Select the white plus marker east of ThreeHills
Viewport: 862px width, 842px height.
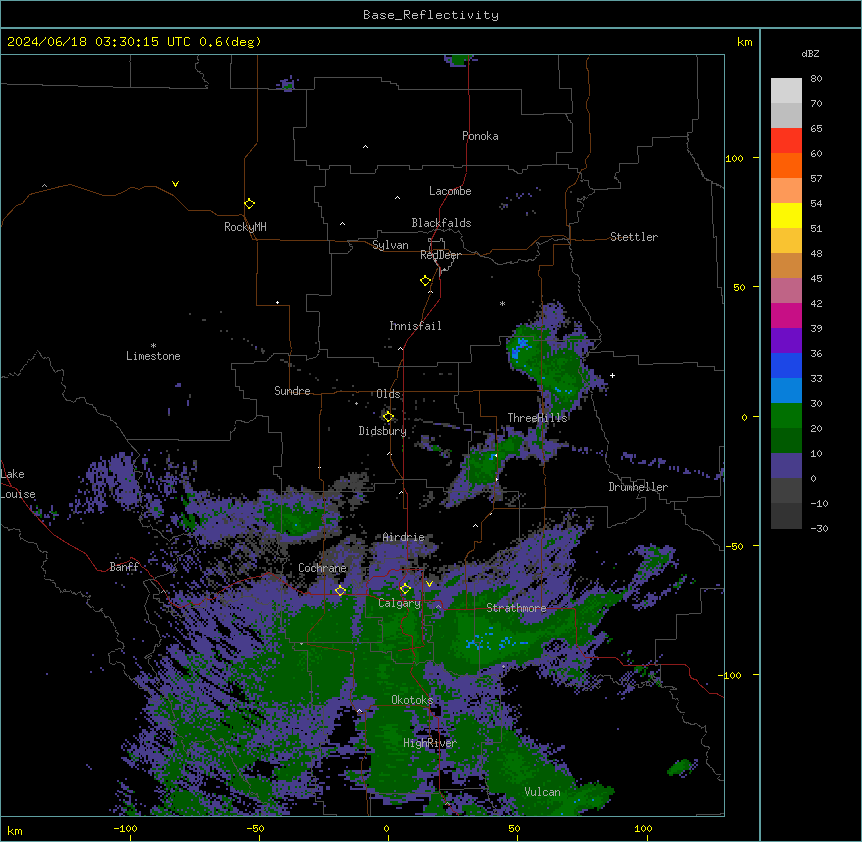coord(612,375)
